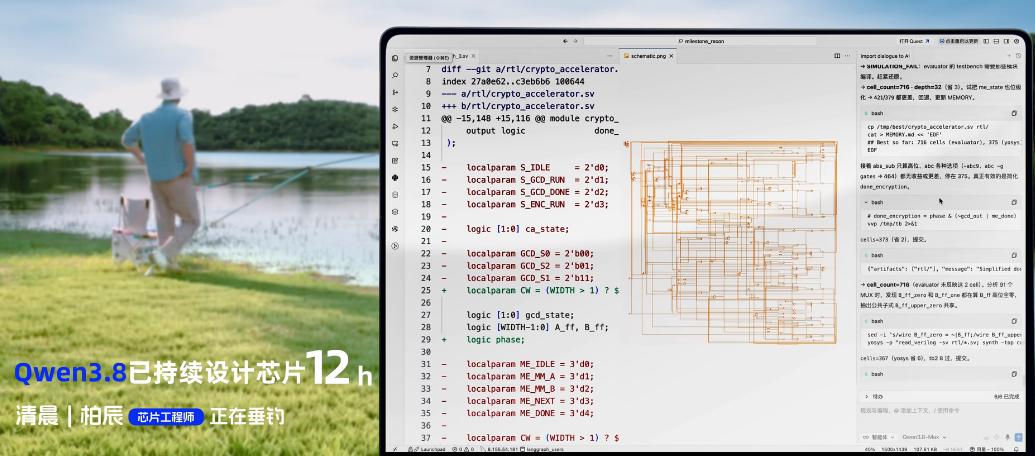Toggle the secondary sidebar layout icon
1035x456 pixels.
click(1007, 41)
